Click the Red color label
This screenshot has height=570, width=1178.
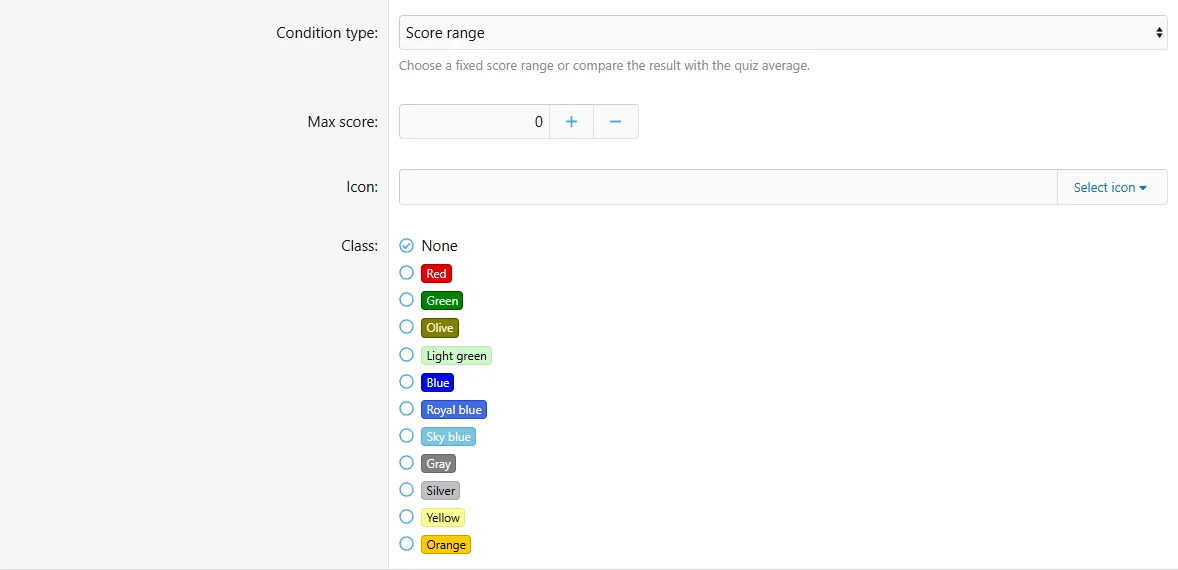436,274
